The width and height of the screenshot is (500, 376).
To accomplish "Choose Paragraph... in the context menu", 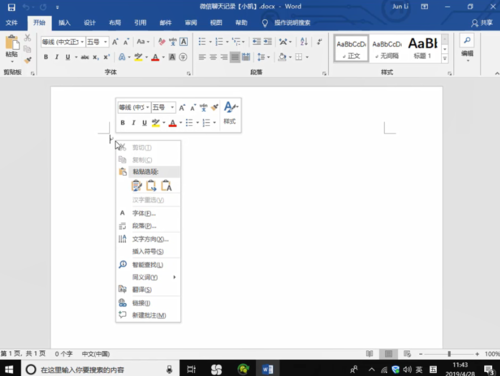I will [148, 226].
